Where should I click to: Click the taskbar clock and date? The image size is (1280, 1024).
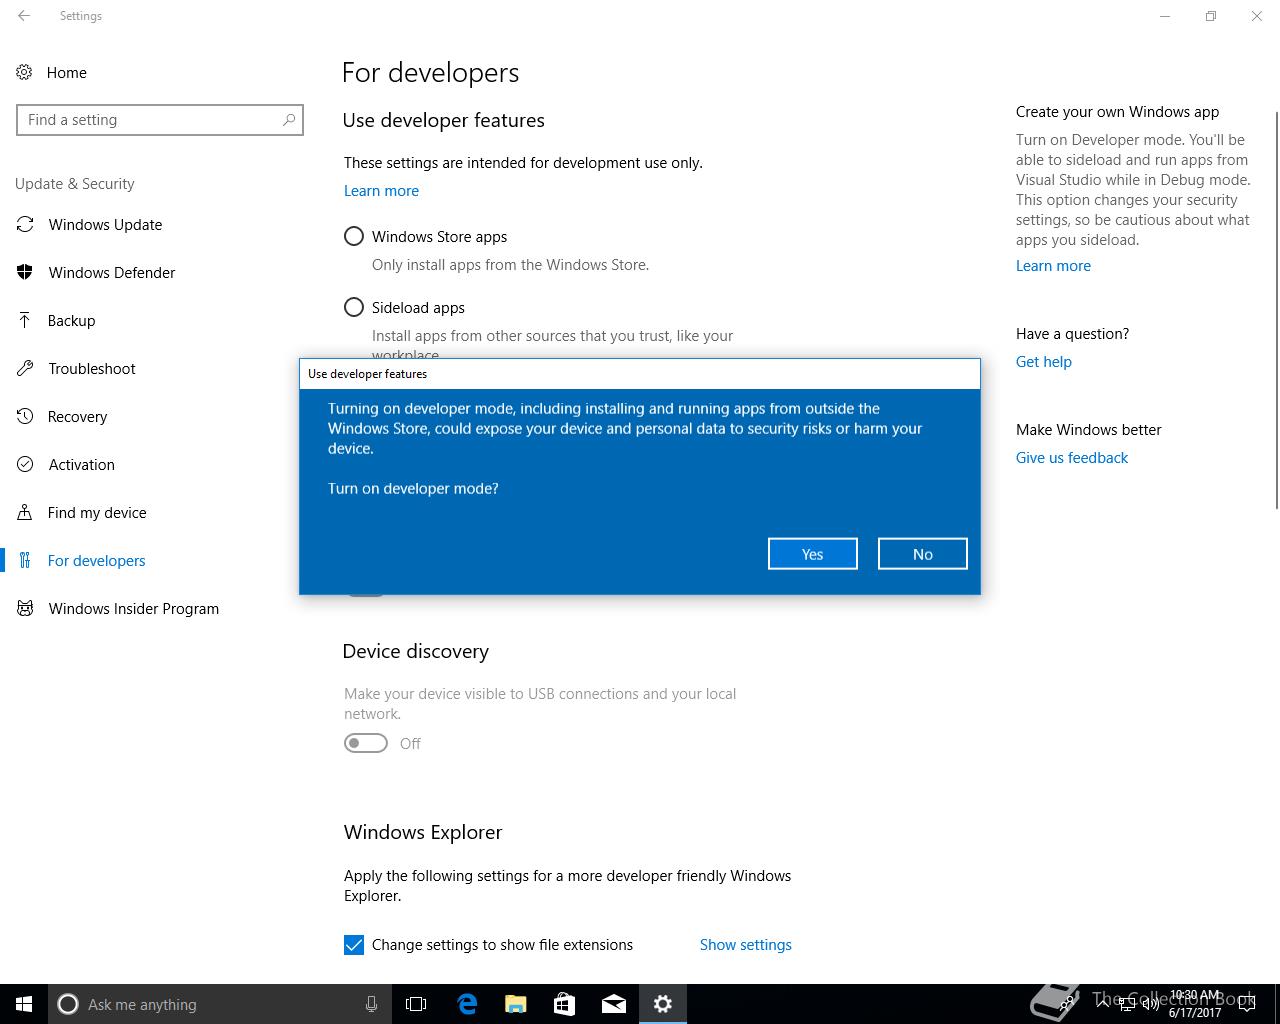click(1195, 1004)
